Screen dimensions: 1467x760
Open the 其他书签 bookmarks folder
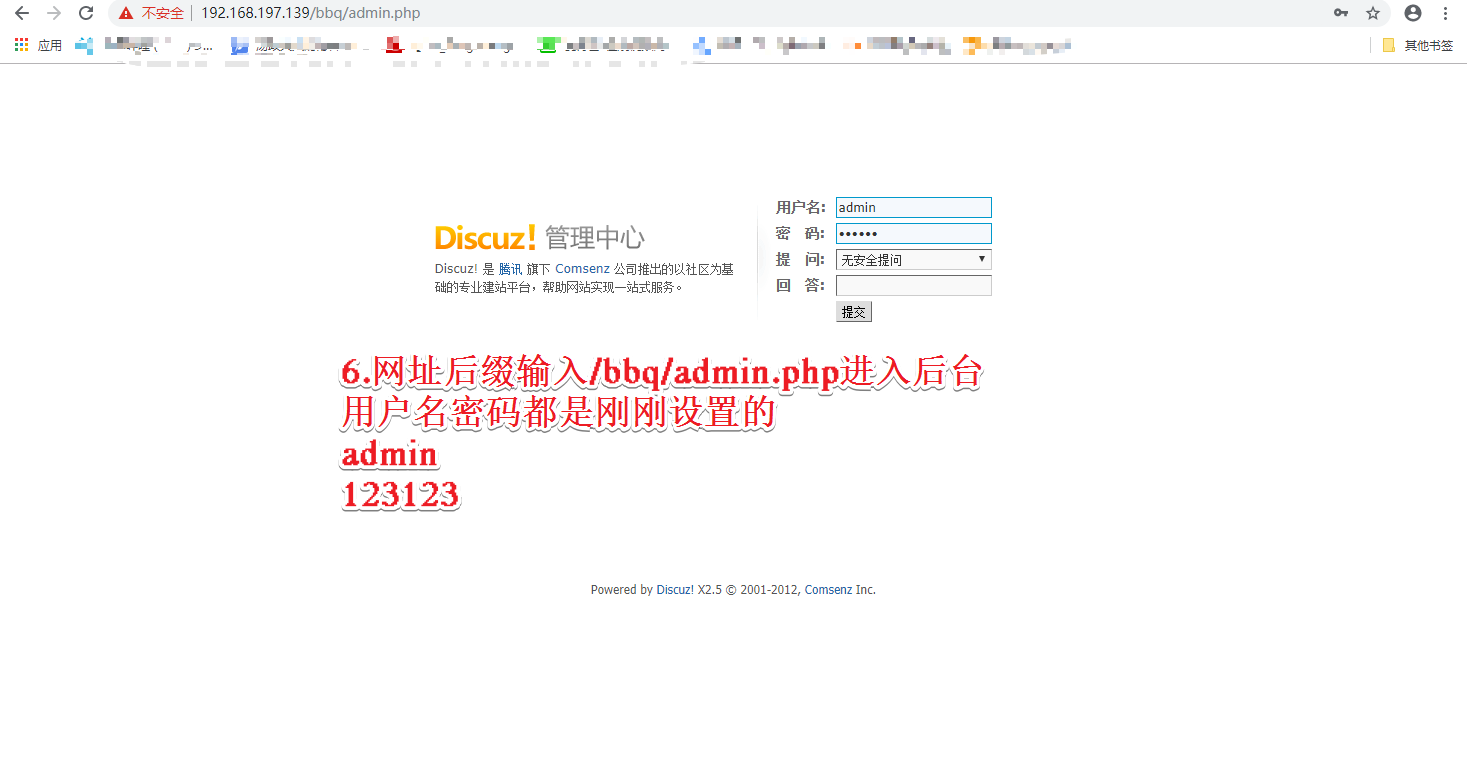(x=1418, y=45)
